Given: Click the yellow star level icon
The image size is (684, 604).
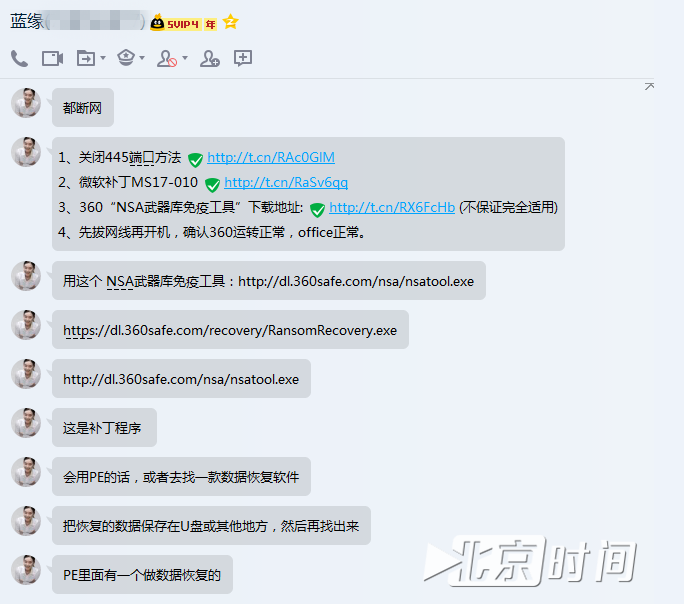Looking at the screenshot, I should tap(230, 22).
